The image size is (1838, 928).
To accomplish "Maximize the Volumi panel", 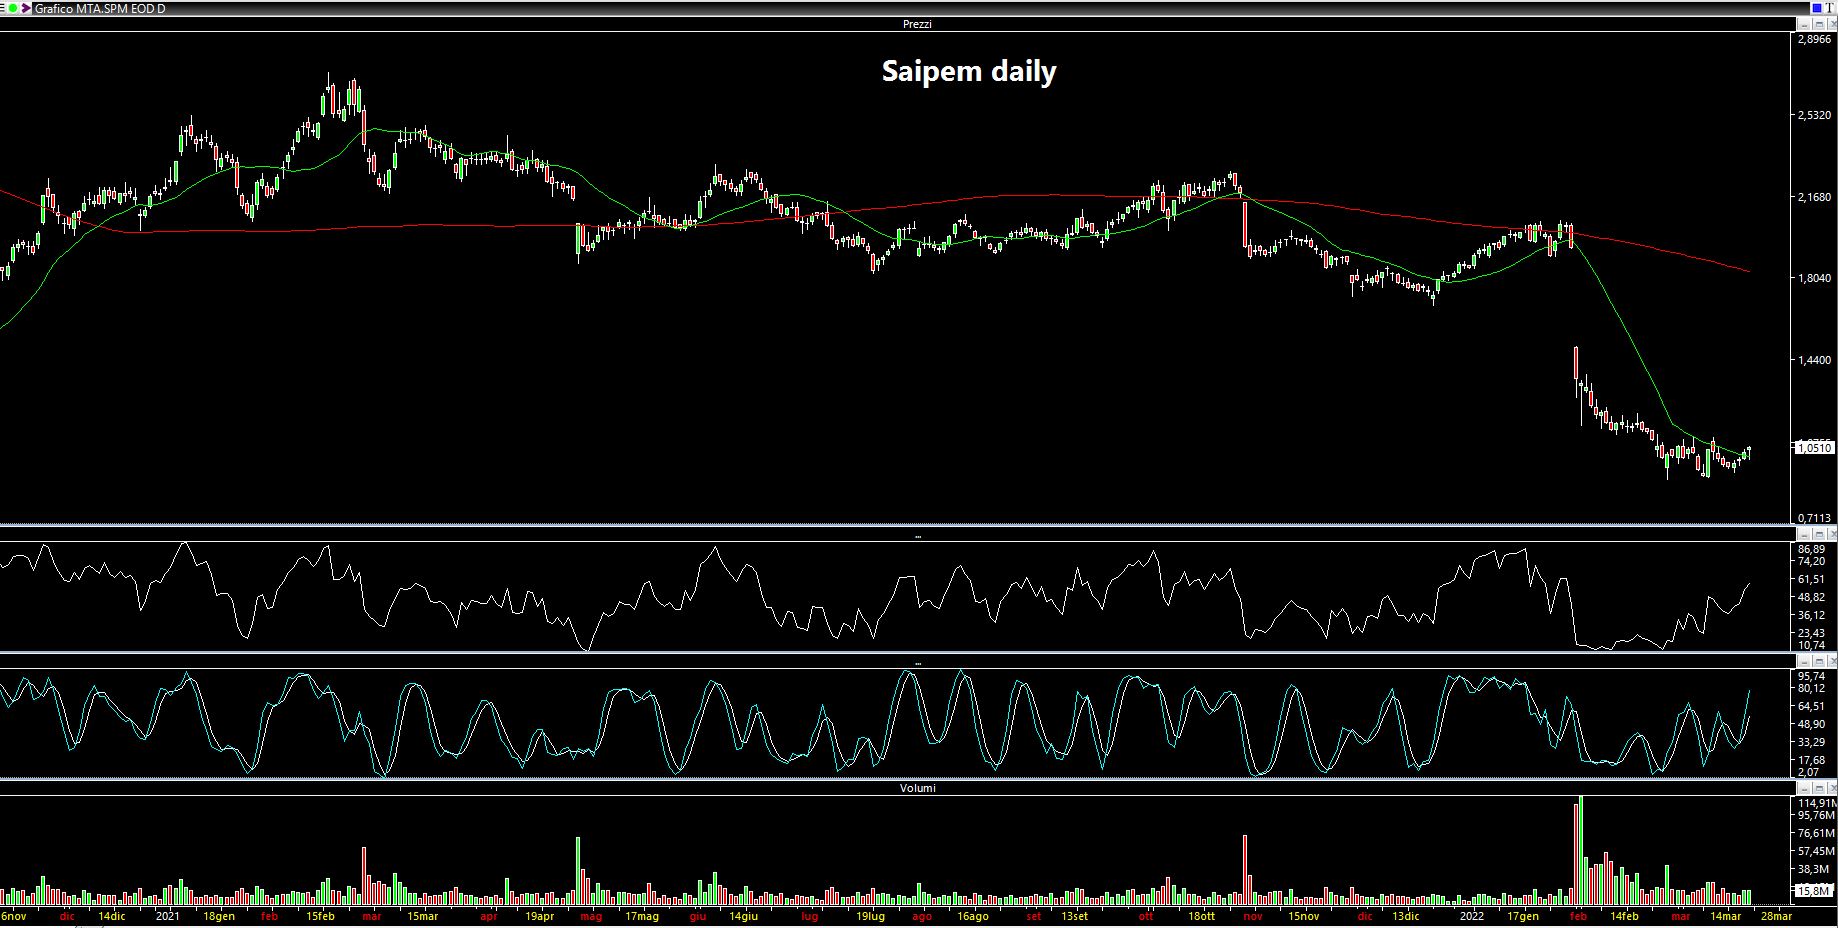I will tap(1819, 788).
